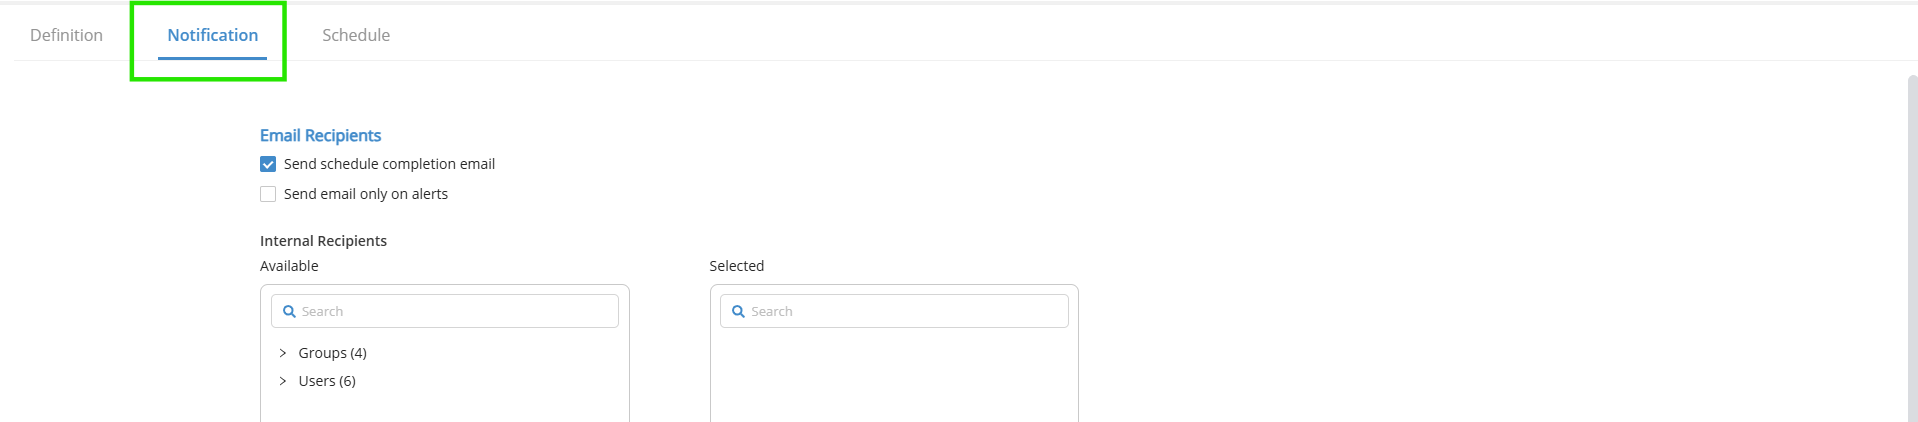The width and height of the screenshot is (1918, 422).
Task: Click empty area below Users in Available list
Action: [x=445, y=407]
